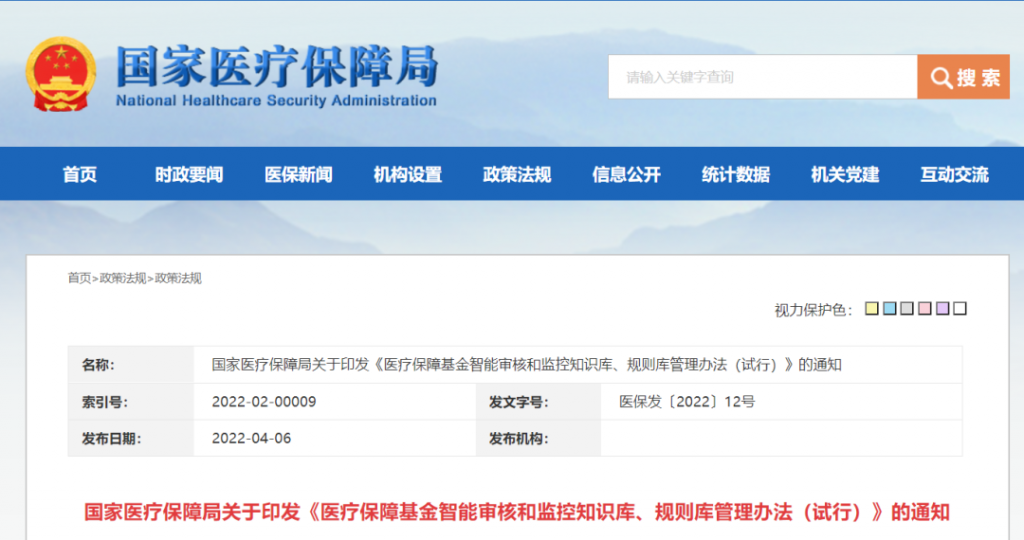The image size is (1024, 540).
Task: Click the index number 2022-02-00009
Action: 264,402
